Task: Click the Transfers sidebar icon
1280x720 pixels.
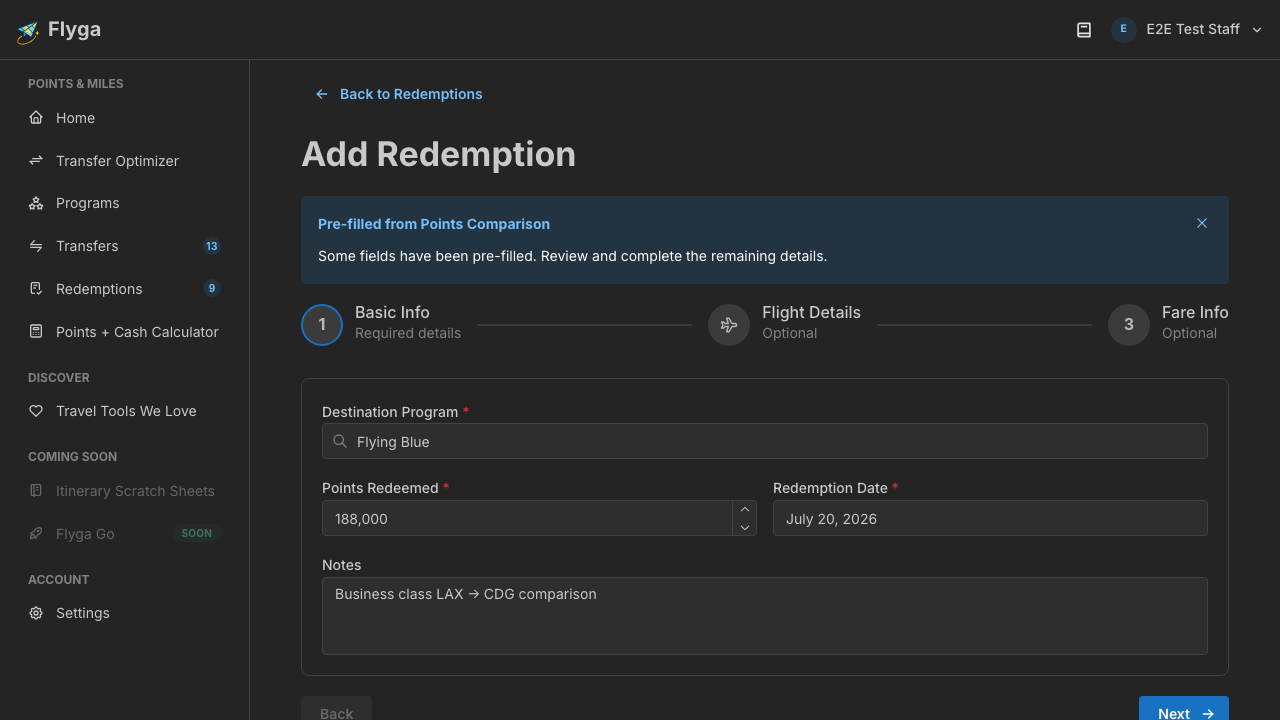Action: click(x=36, y=246)
